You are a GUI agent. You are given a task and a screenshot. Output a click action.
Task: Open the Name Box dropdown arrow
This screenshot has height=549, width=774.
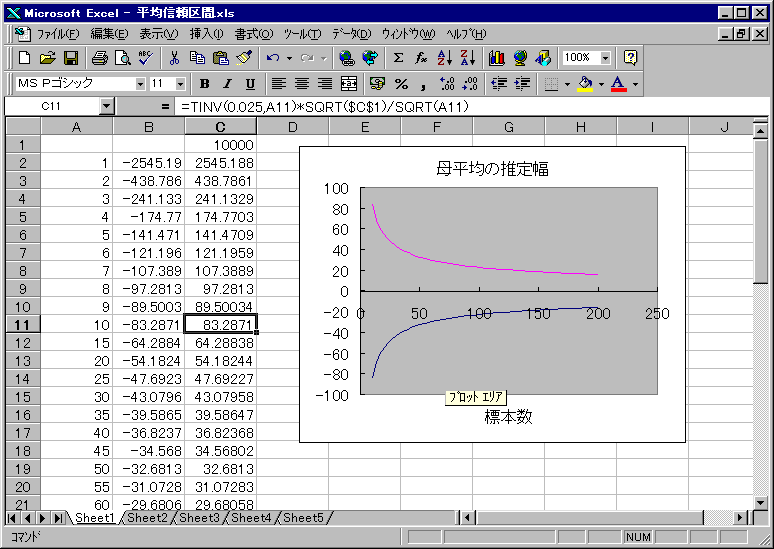[x=107, y=106]
